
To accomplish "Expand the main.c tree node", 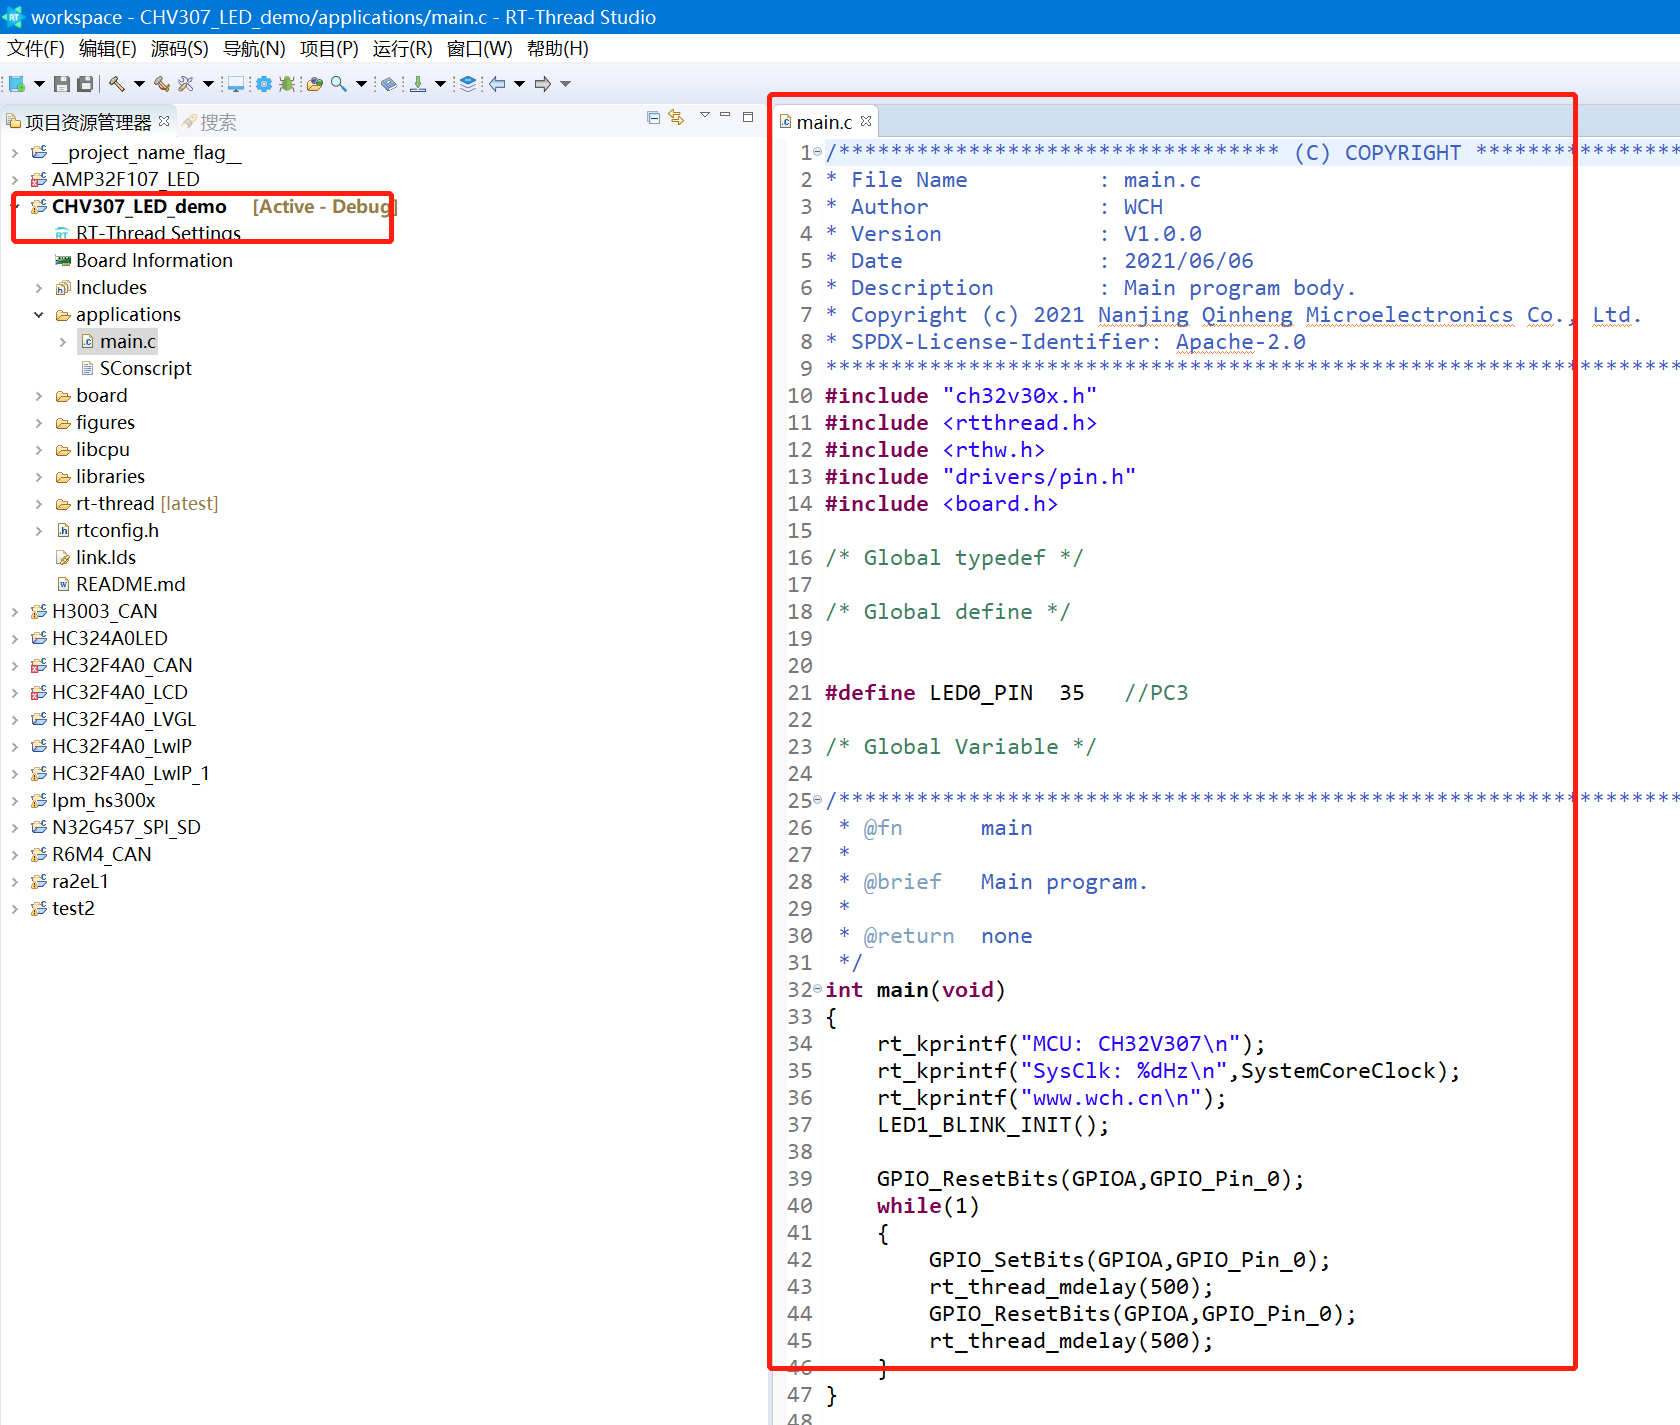I will tap(62, 342).
